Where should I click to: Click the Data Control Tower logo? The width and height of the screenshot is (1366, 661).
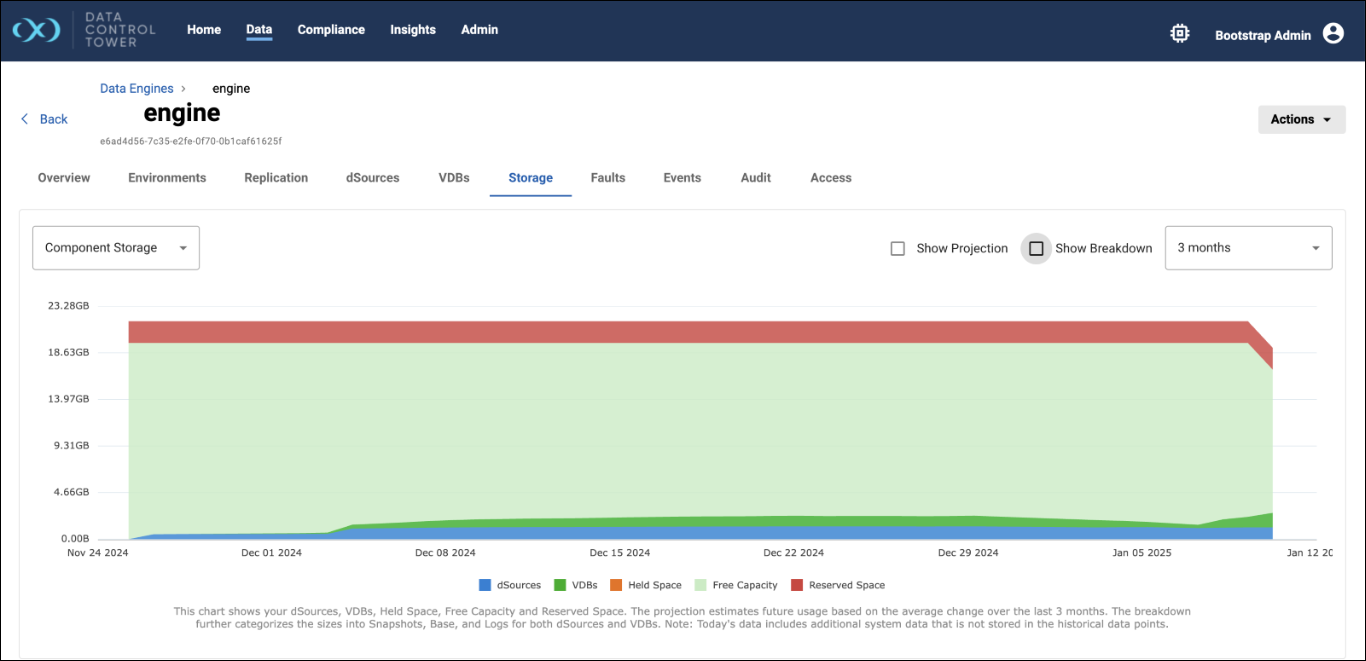[36, 30]
